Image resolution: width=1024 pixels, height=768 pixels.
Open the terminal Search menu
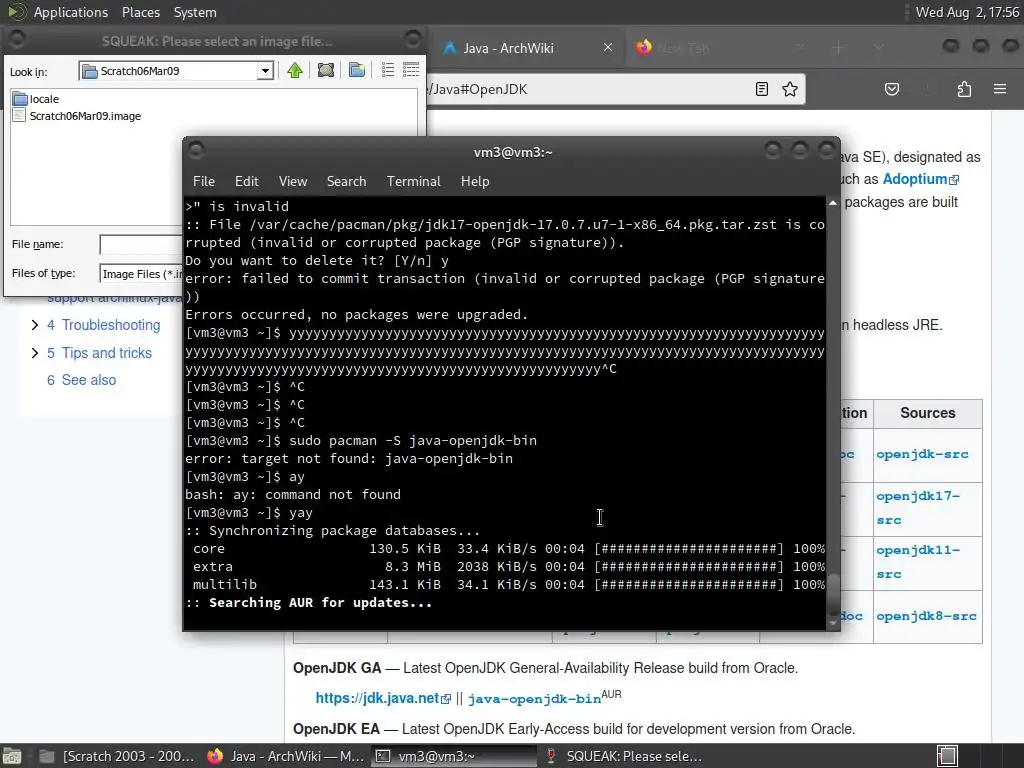point(346,181)
